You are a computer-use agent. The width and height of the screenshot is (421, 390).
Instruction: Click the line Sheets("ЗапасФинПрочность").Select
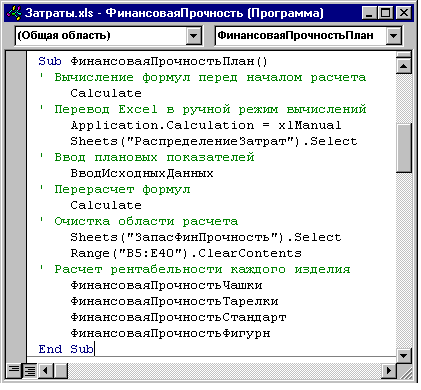206,237
